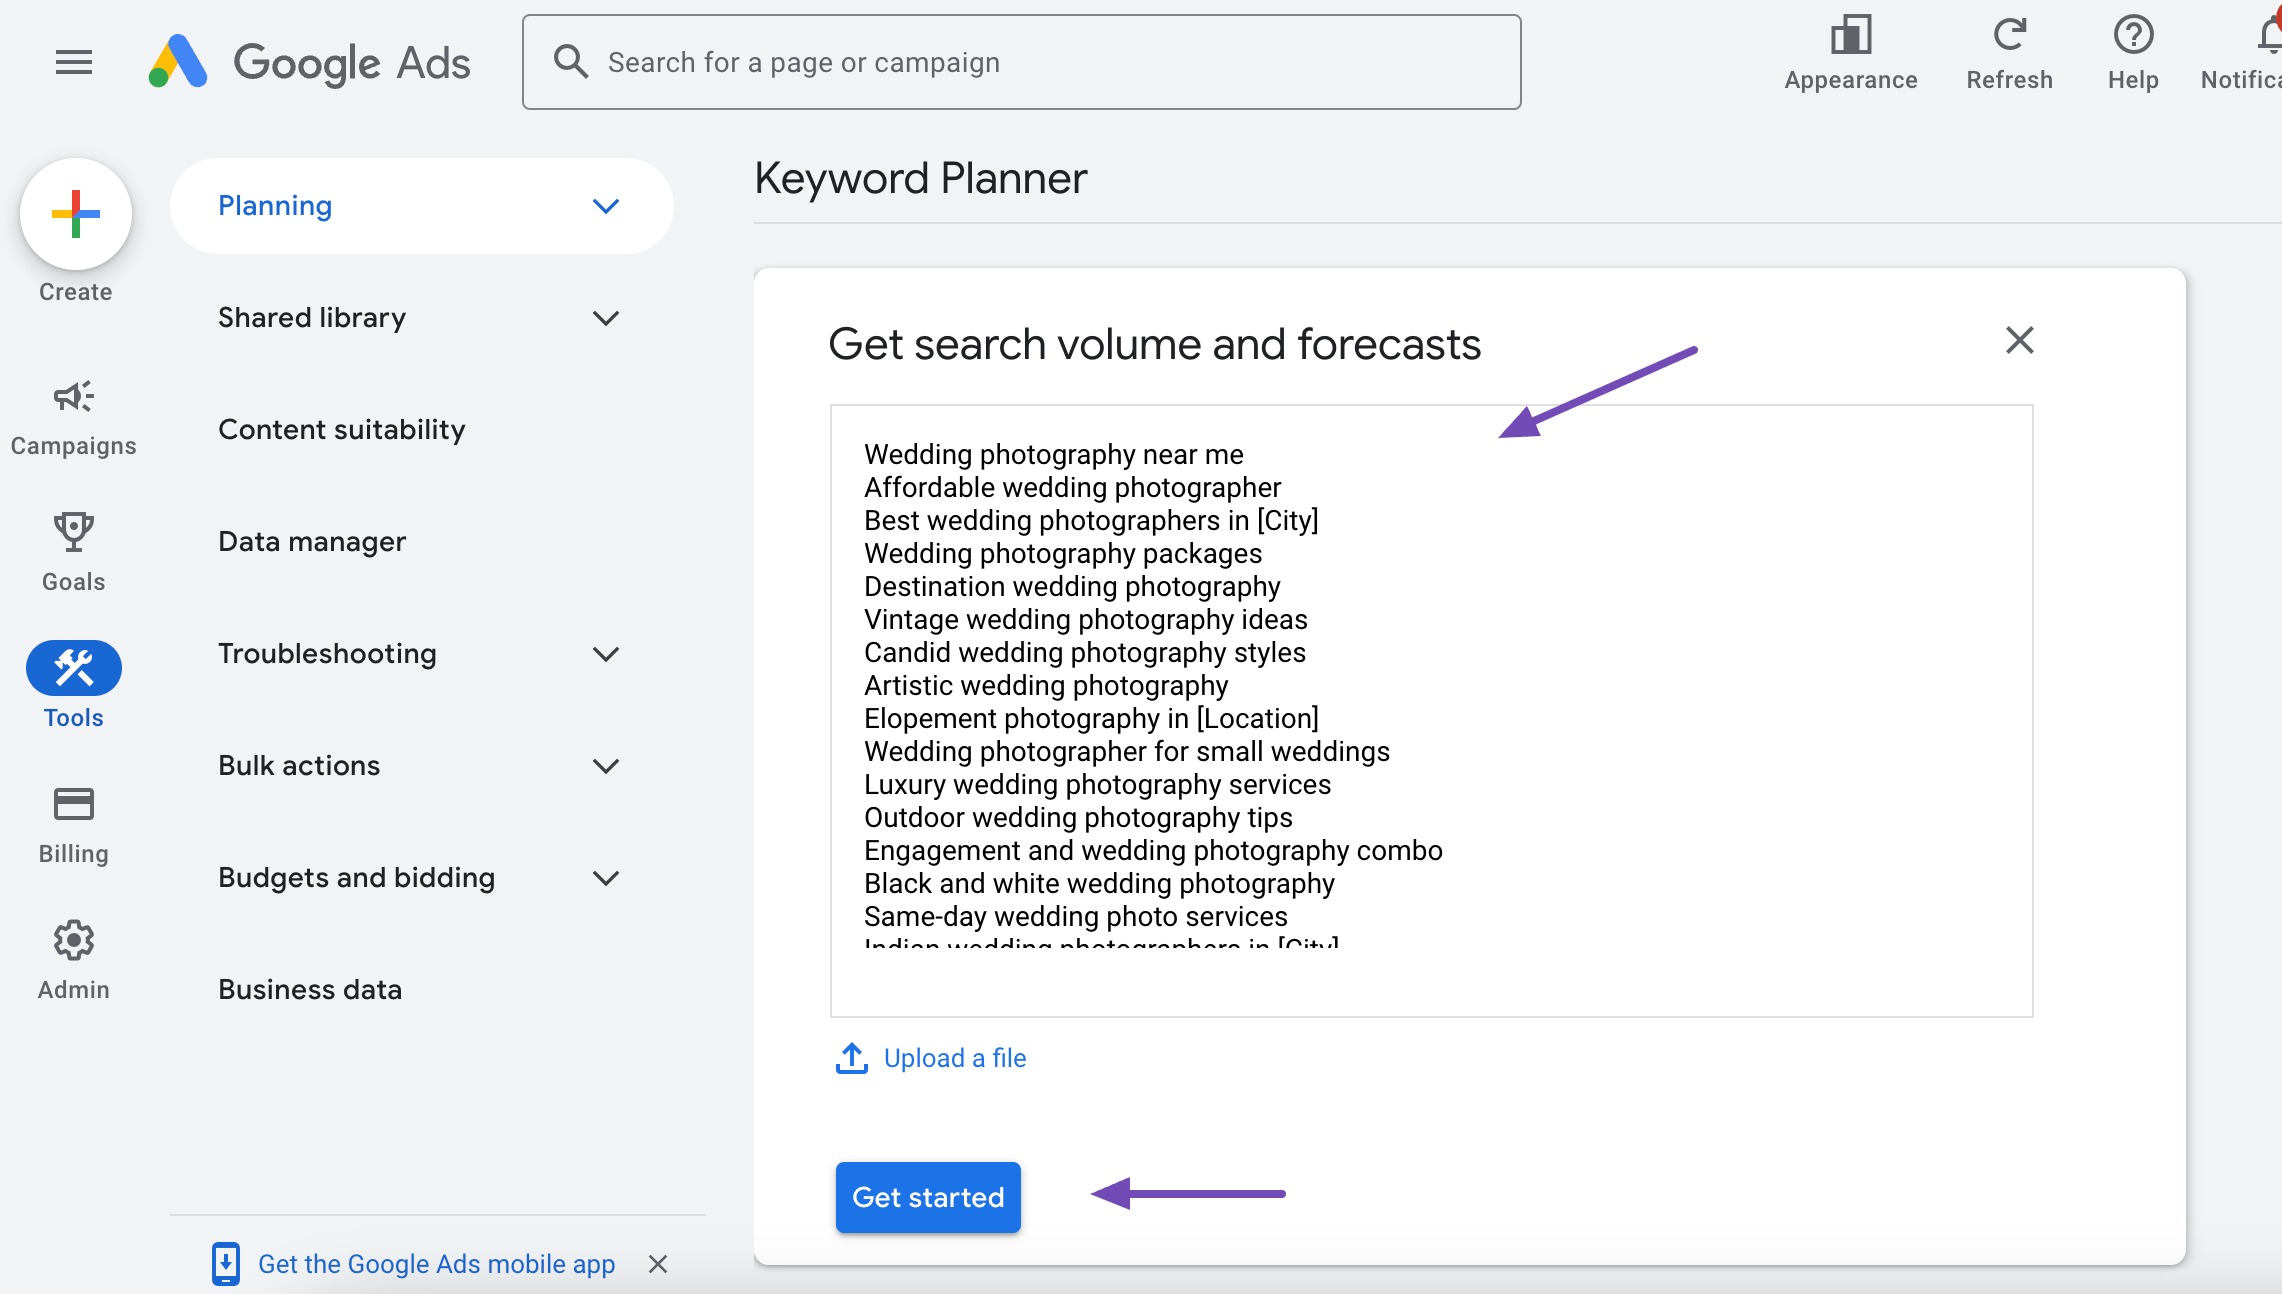Click 'Artistic wedding photography' keyword line

point(1046,686)
